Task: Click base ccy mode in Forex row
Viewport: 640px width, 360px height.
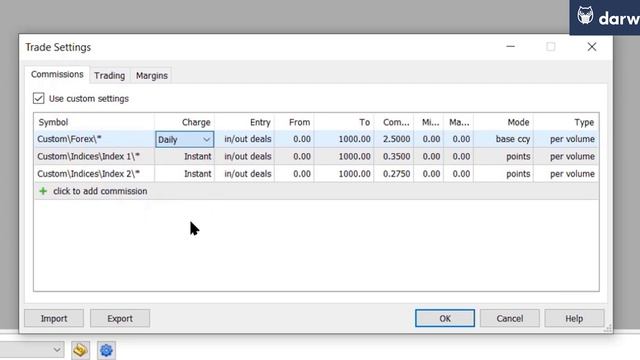Action: [513, 139]
